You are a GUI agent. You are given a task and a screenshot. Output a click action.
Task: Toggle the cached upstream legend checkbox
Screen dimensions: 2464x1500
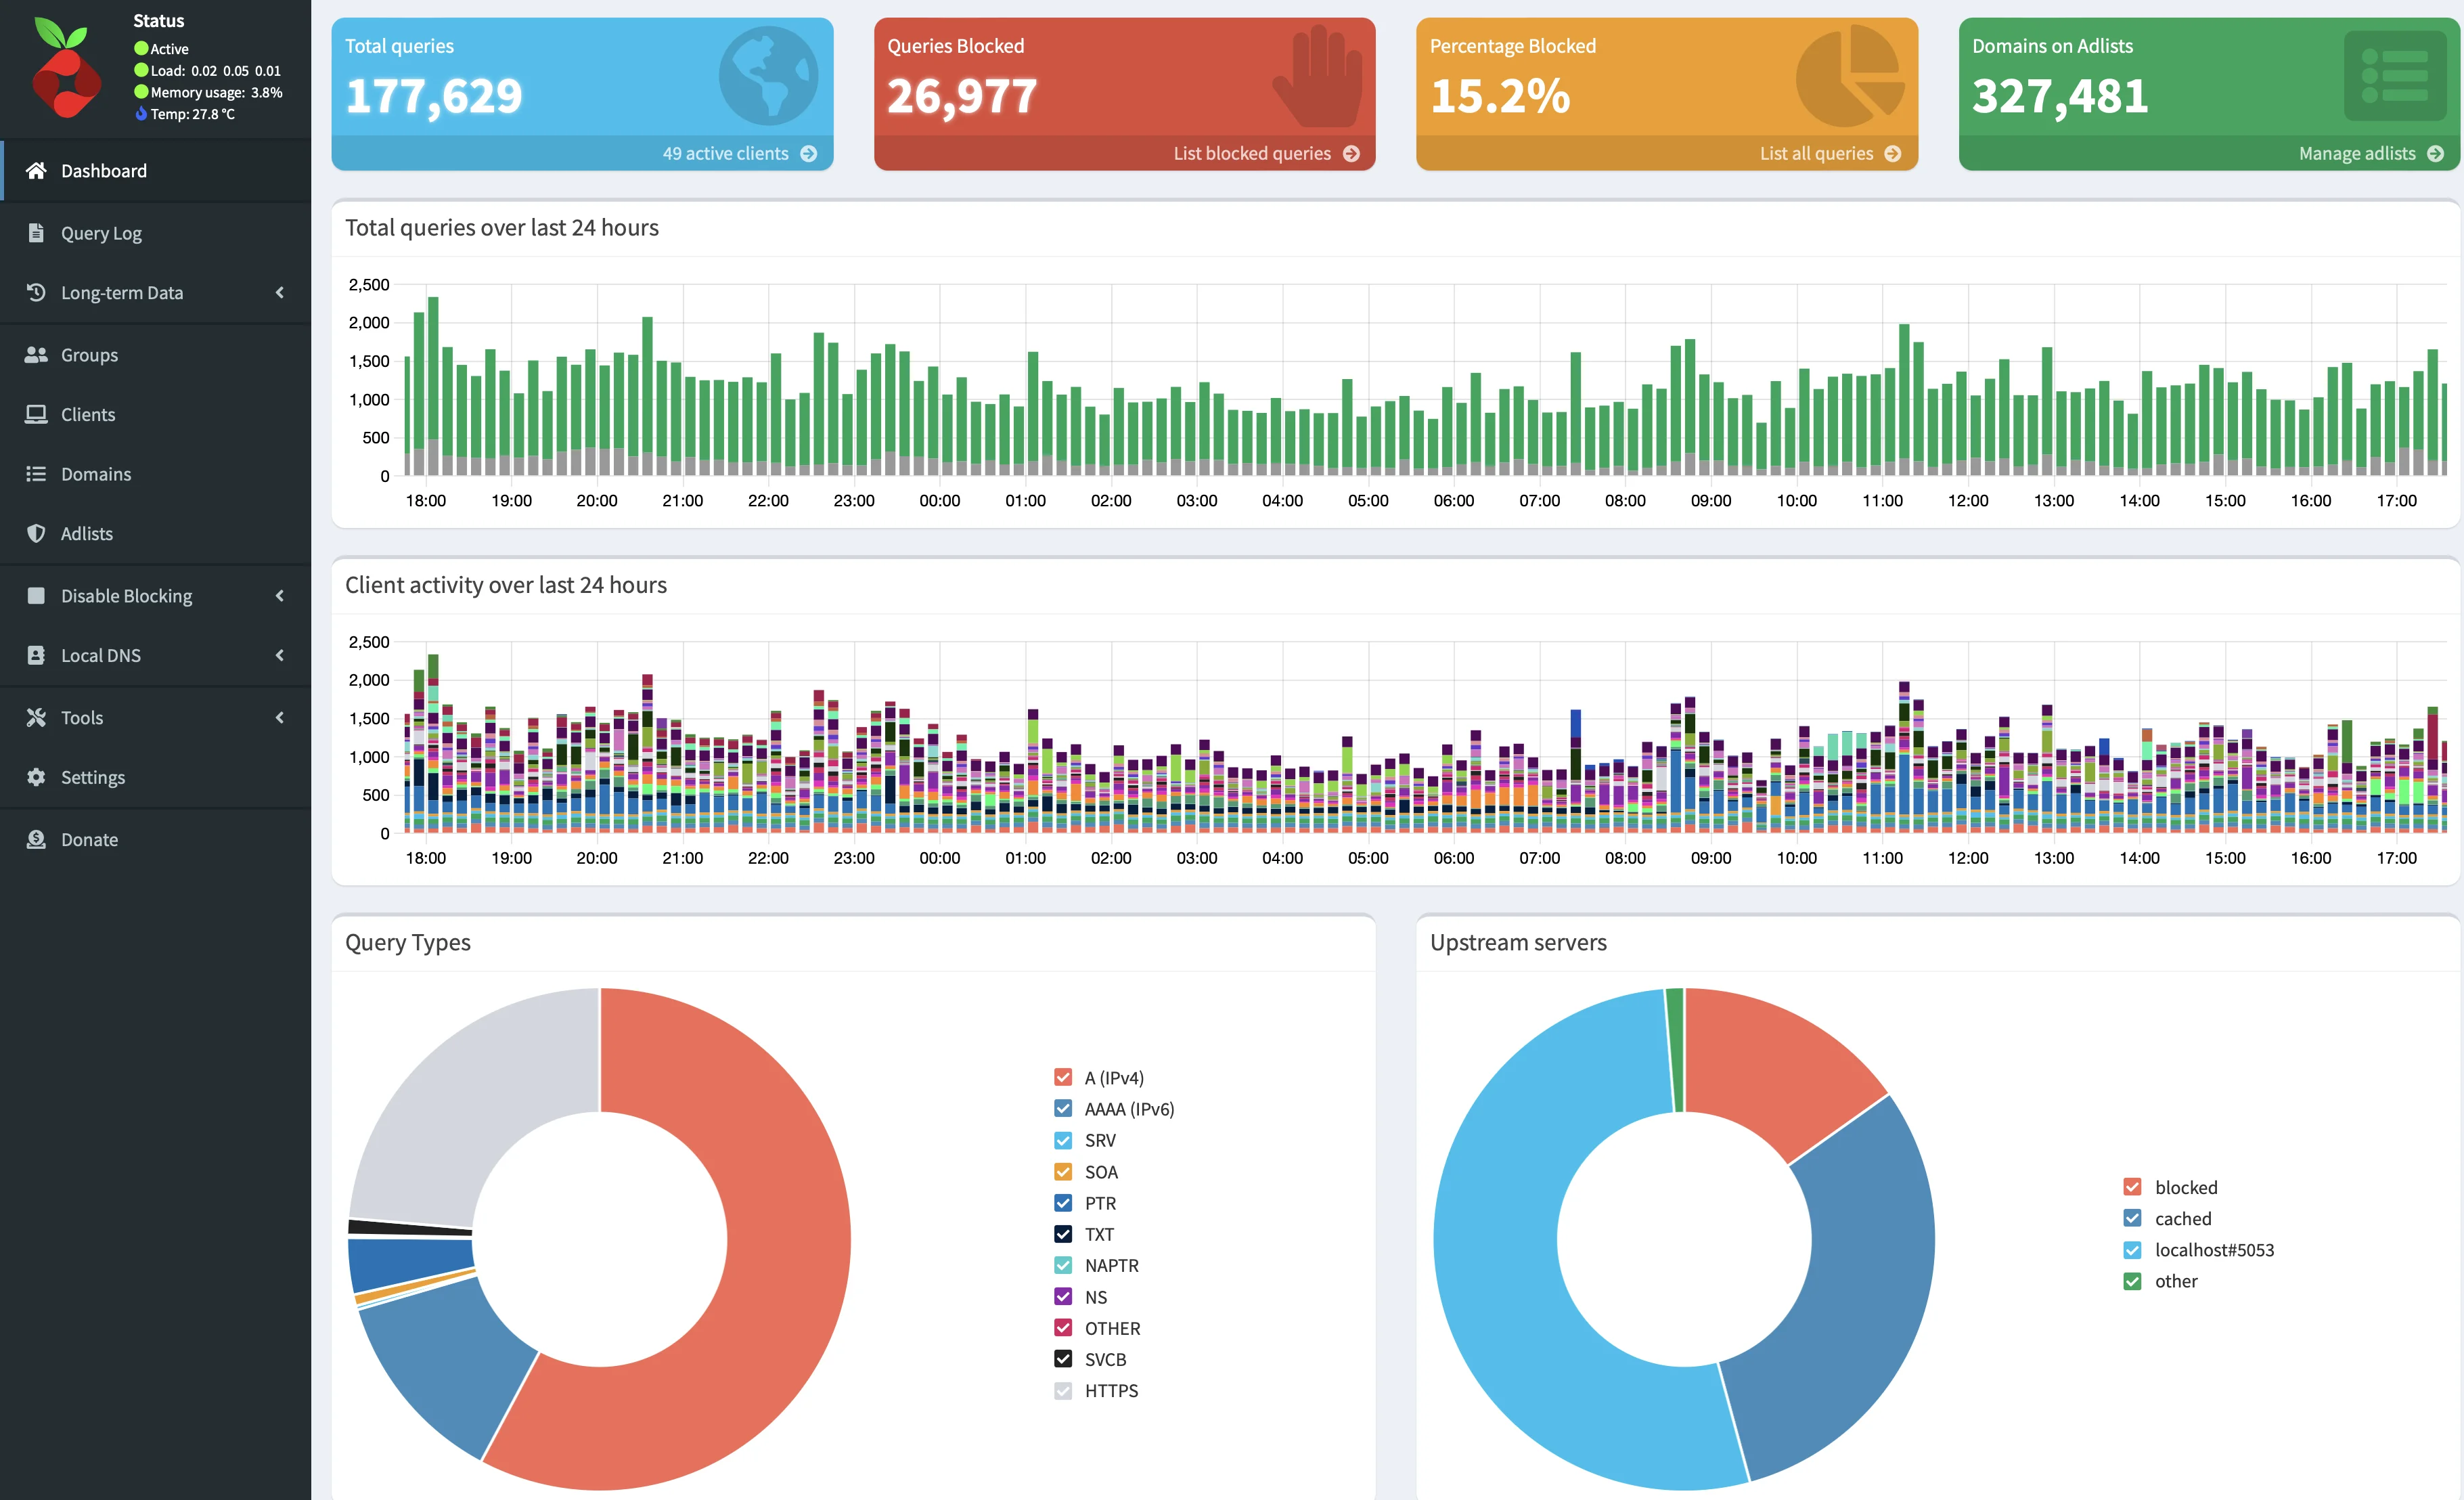tap(2132, 1218)
